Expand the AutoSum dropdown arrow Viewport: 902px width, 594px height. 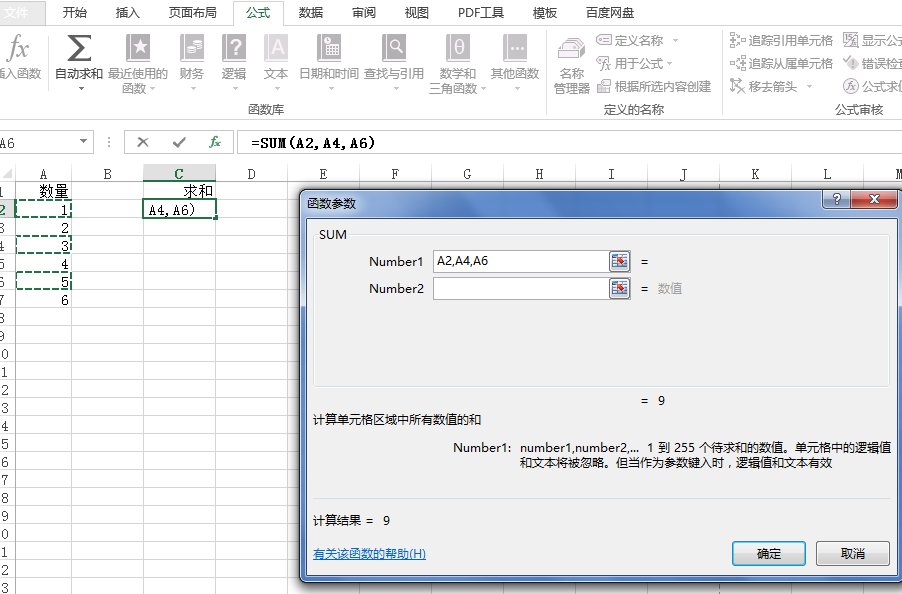pyautogui.click(x=81, y=89)
